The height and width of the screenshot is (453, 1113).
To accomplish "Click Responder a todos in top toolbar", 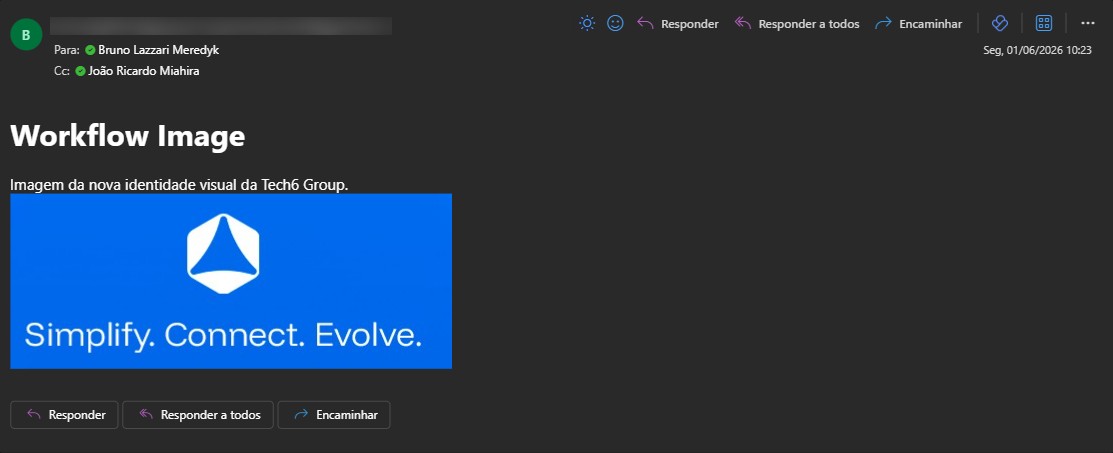I will pyautogui.click(x=797, y=23).
